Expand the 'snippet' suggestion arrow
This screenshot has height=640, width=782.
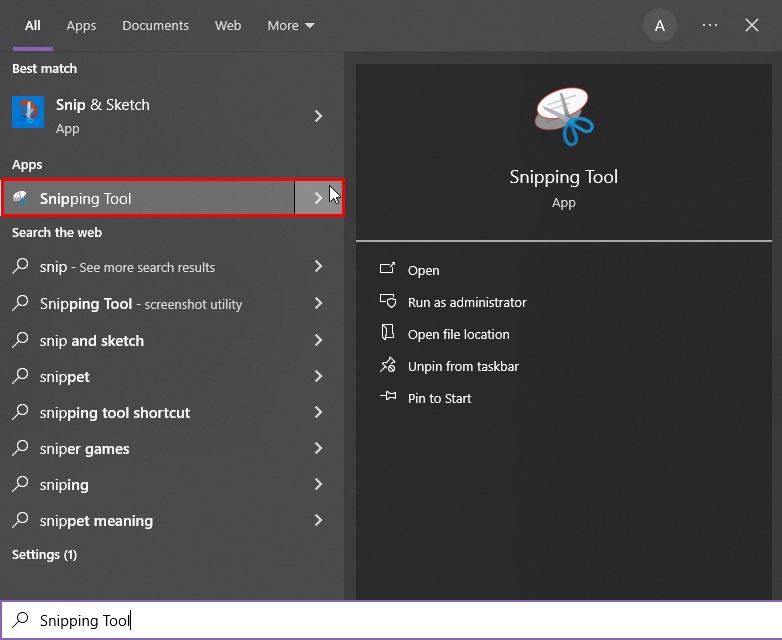[x=318, y=376]
